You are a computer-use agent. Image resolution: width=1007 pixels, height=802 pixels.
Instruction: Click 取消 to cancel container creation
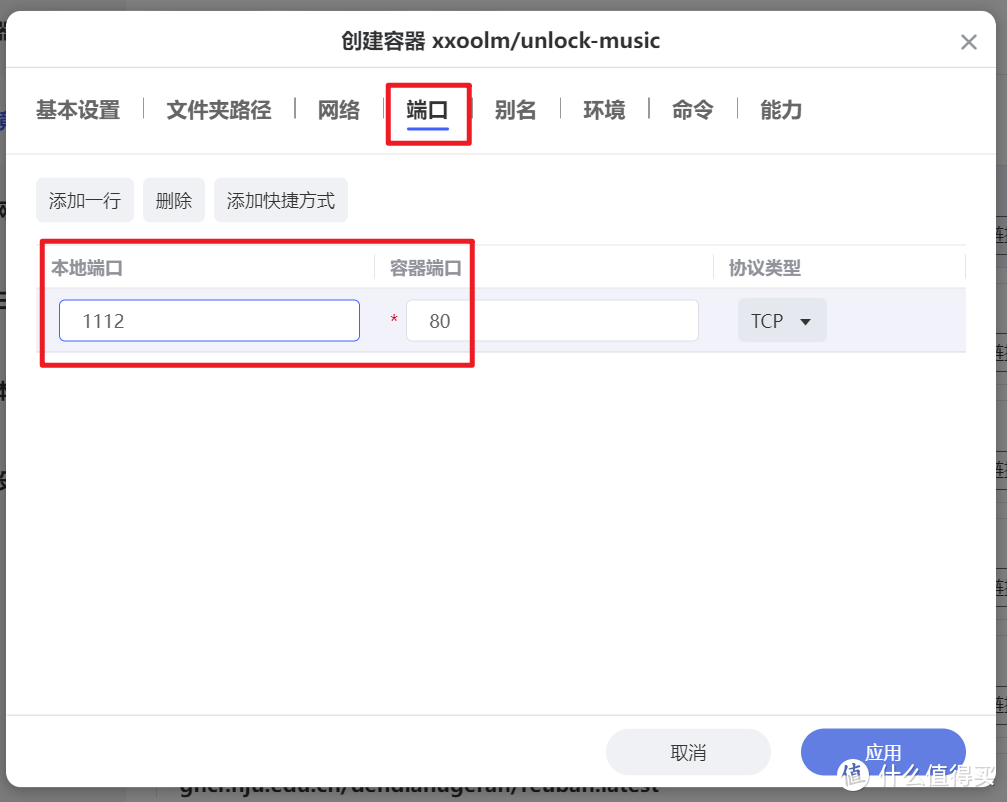pyautogui.click(x=688, y=751)
